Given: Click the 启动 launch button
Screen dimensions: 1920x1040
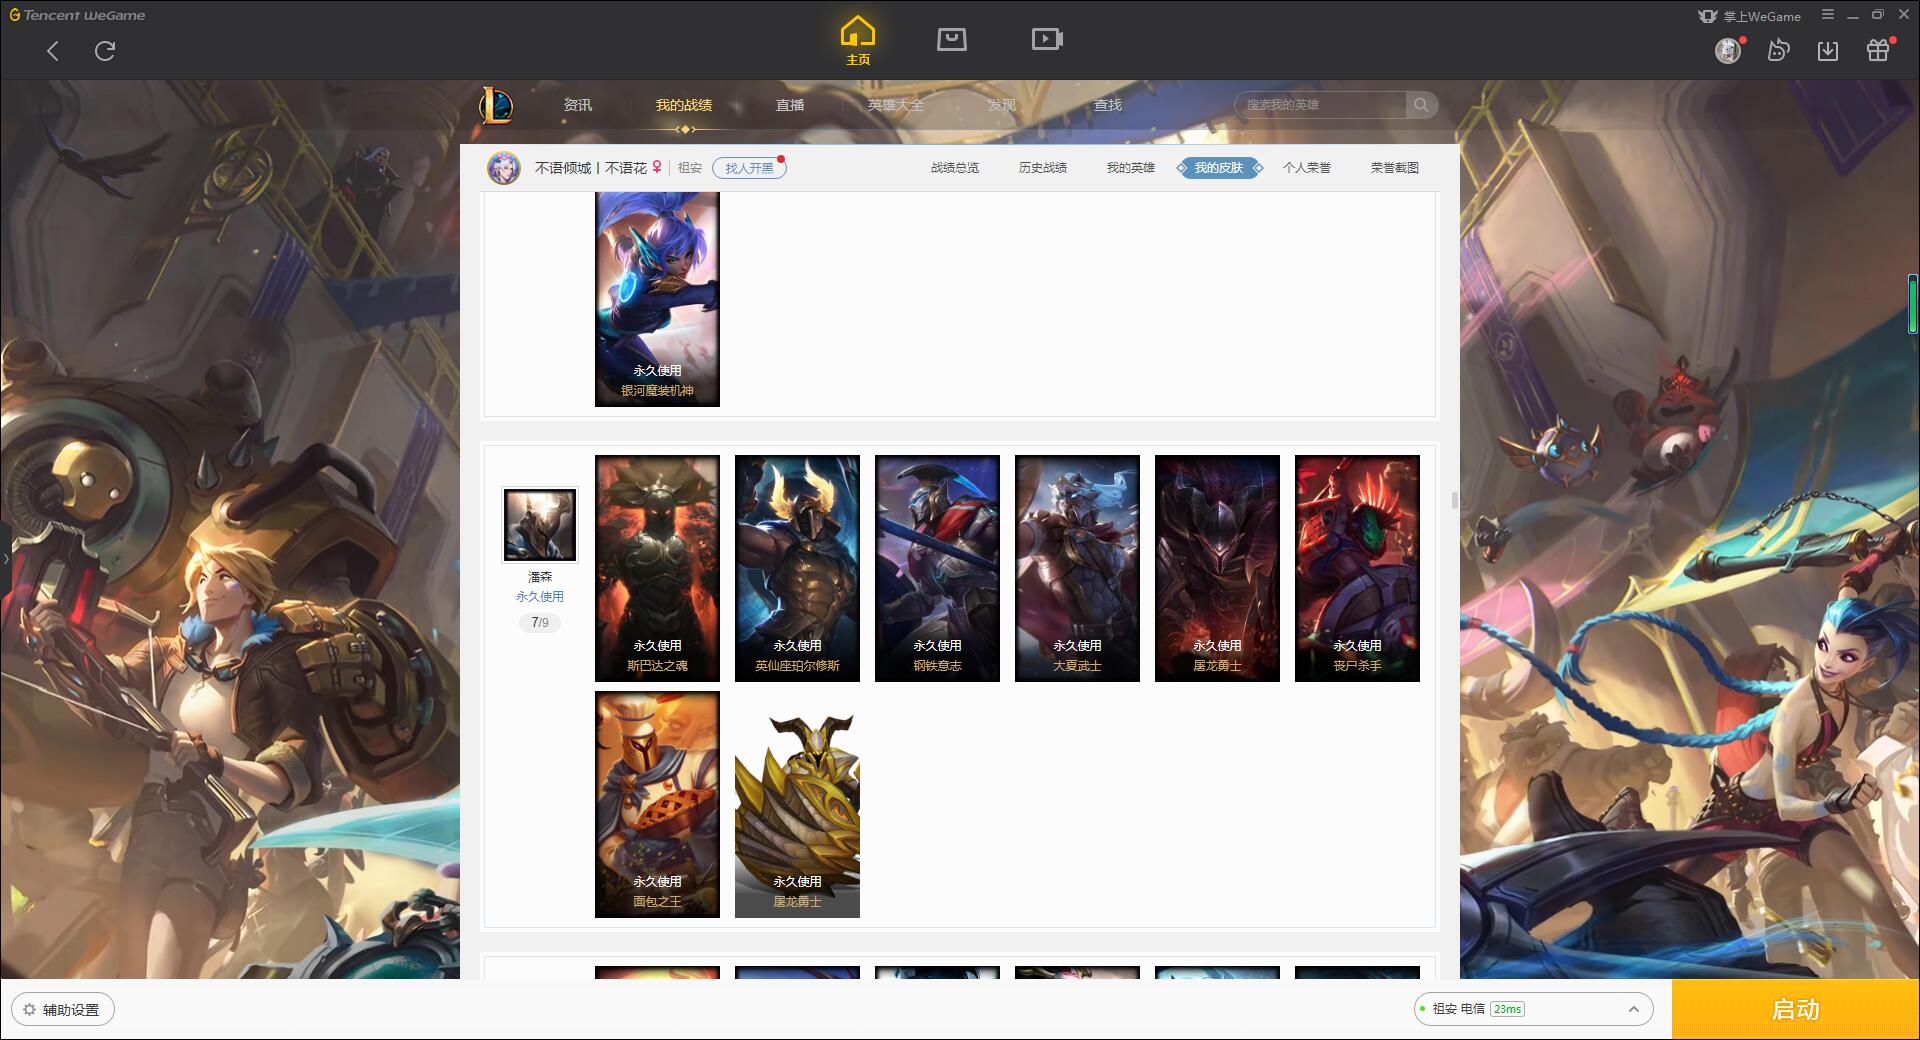Looking at the screenshot, I should (x=1796, y=1010).
